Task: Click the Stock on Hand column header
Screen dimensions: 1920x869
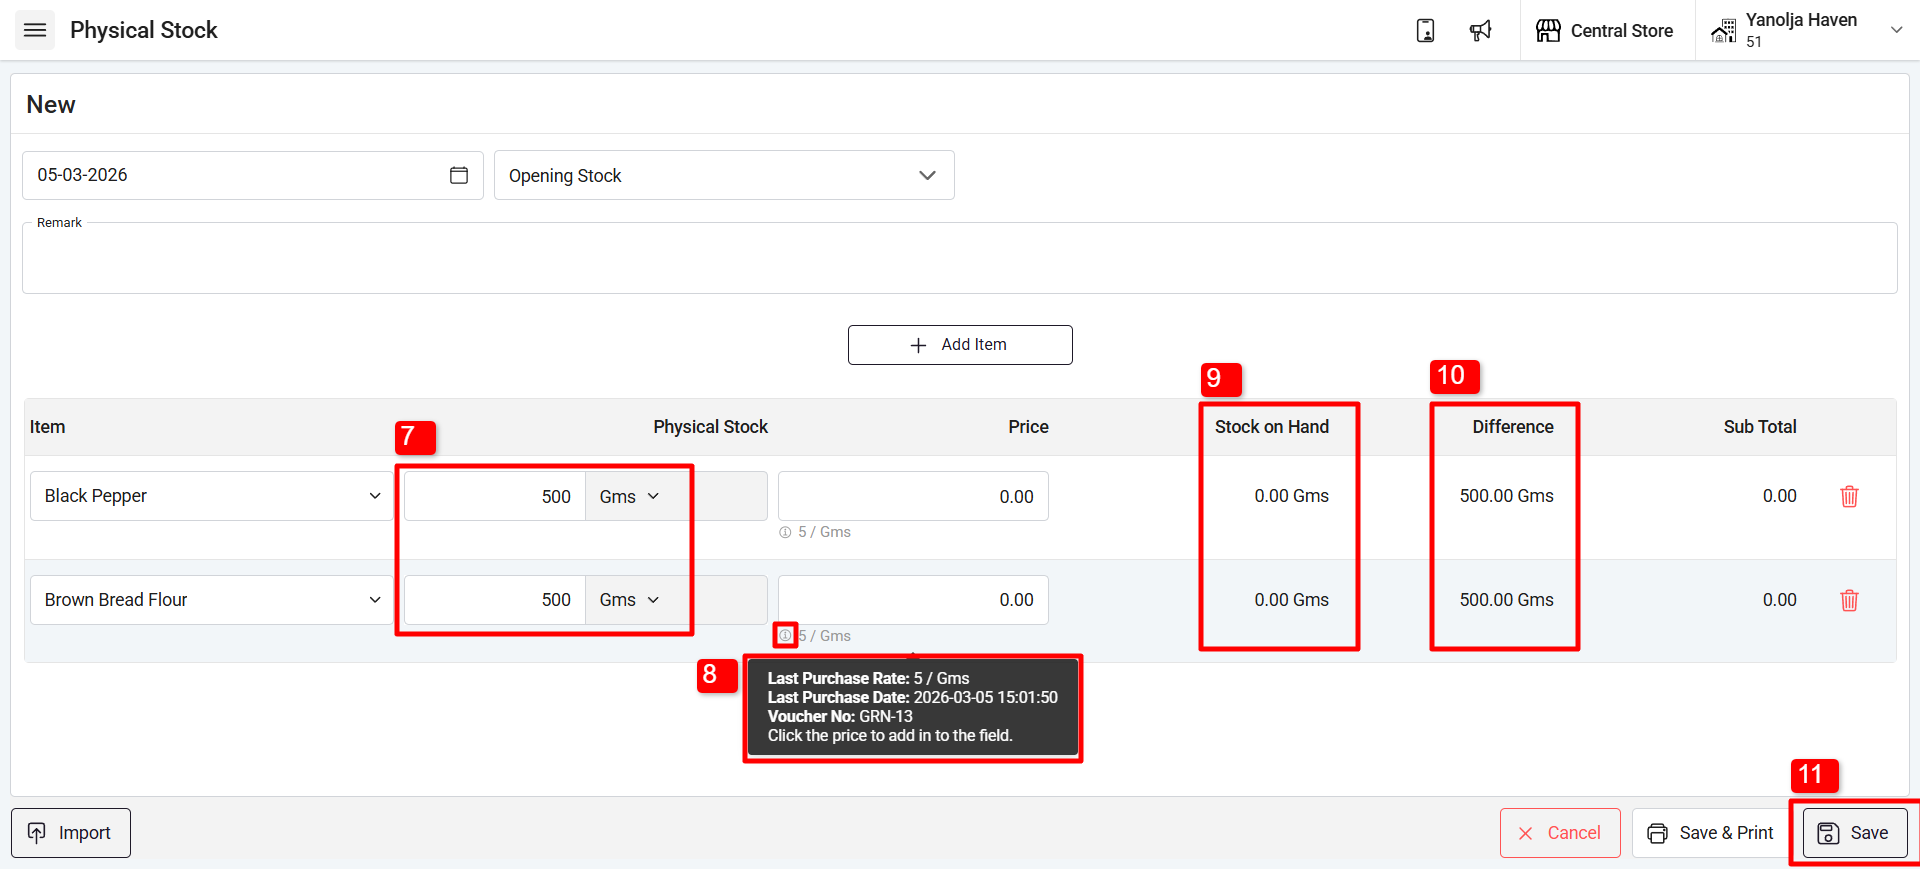Action: pyautogui.click(x=1271, y=427)
